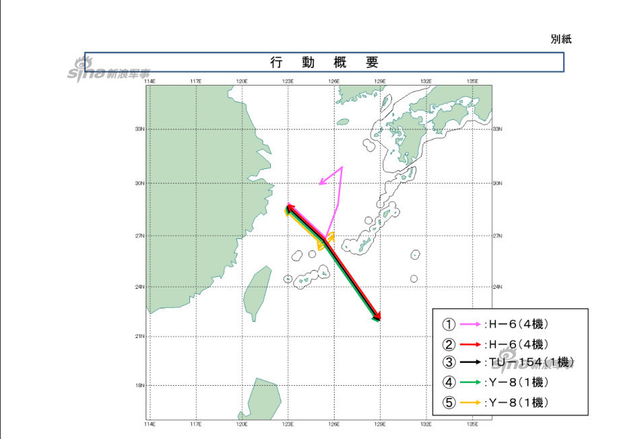The image size is (640, 439).
Task: Click H-6(4機) text beside the red arrow
Action: [x=518, y=344]
